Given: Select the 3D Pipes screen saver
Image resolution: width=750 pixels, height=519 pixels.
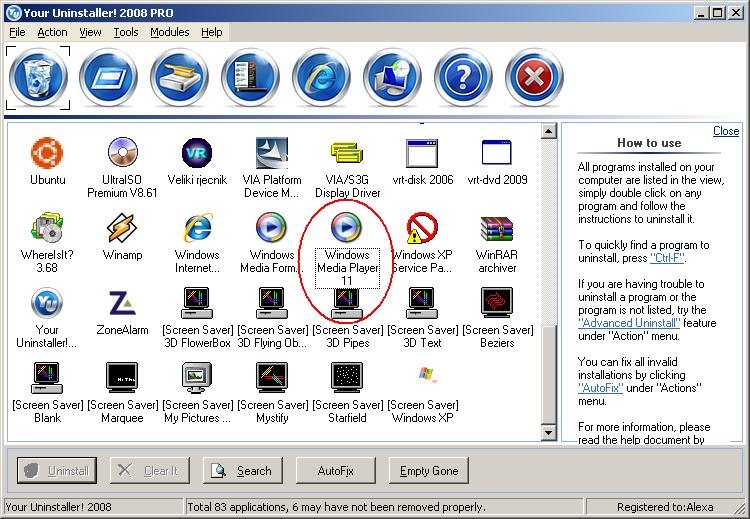Looking at the screenshot, I should coord(347,304).
